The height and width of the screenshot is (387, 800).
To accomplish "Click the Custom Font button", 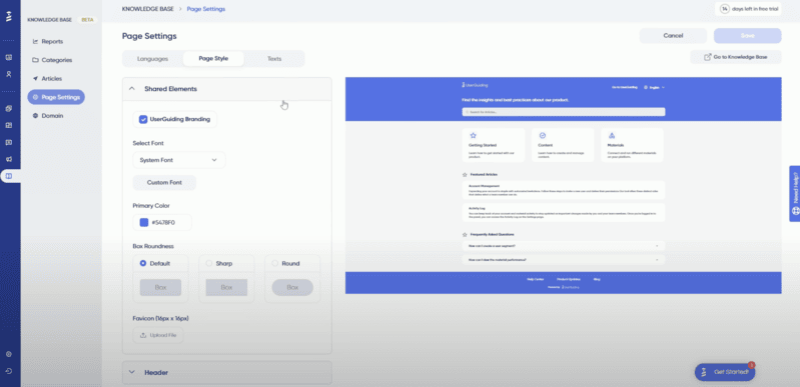I will click(164, 183).
